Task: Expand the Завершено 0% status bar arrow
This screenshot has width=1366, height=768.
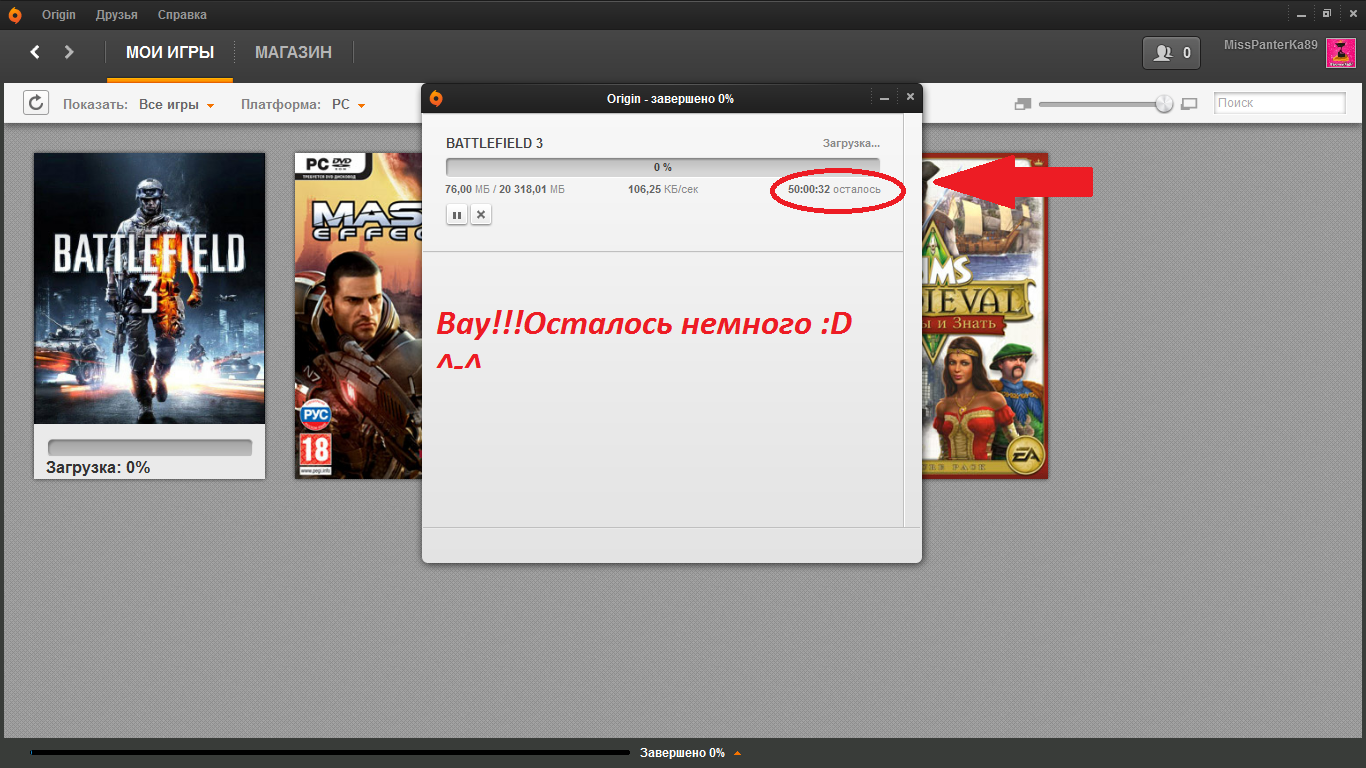Action: coord(738,753)
